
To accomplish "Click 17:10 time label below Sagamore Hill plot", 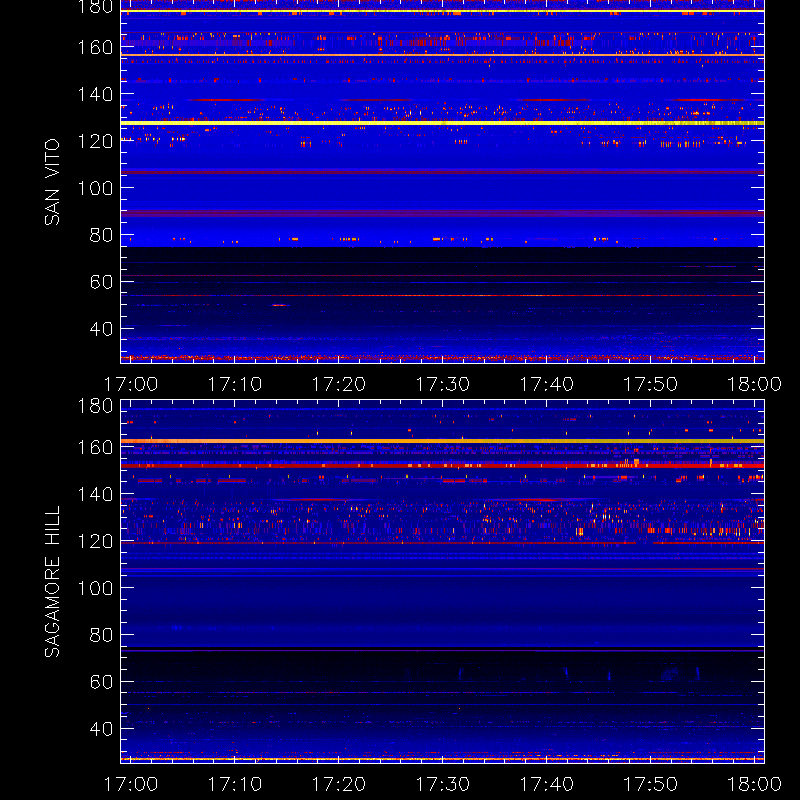I will click(235, 784).
